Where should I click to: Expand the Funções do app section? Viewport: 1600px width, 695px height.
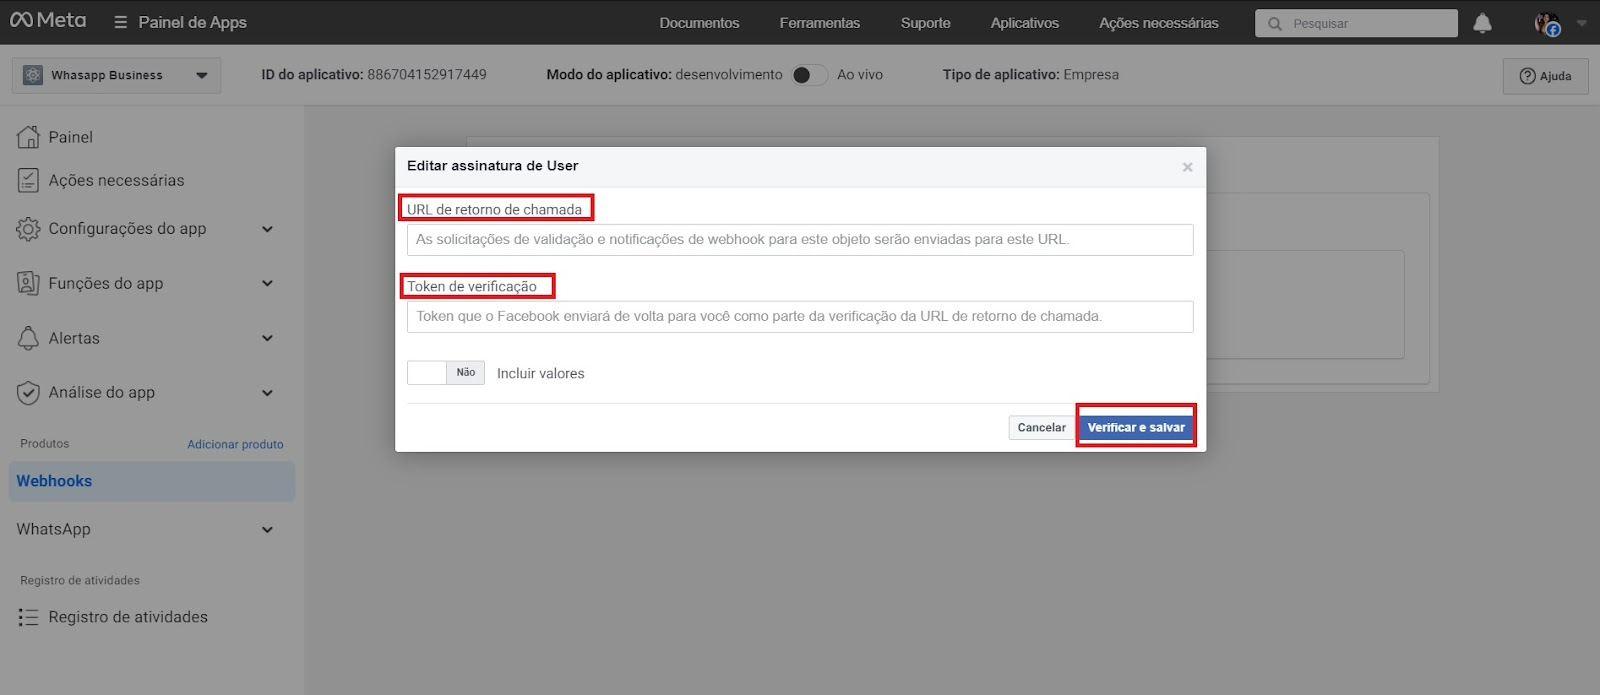pyautogui.click(x=267, y=284)
